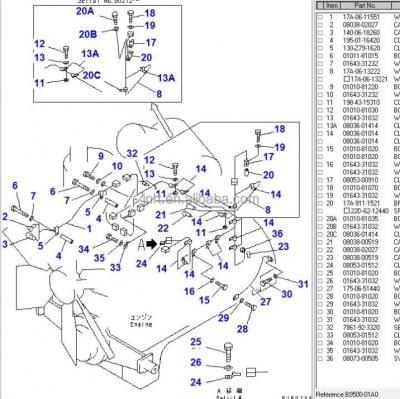
Task: Enable the checkbox for item 36 08073-00505
Action: 320,358
